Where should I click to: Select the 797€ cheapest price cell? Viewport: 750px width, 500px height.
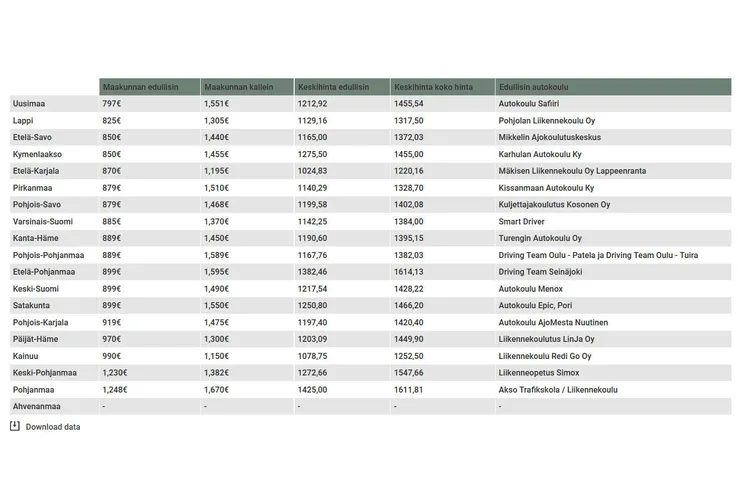[111, 104]
